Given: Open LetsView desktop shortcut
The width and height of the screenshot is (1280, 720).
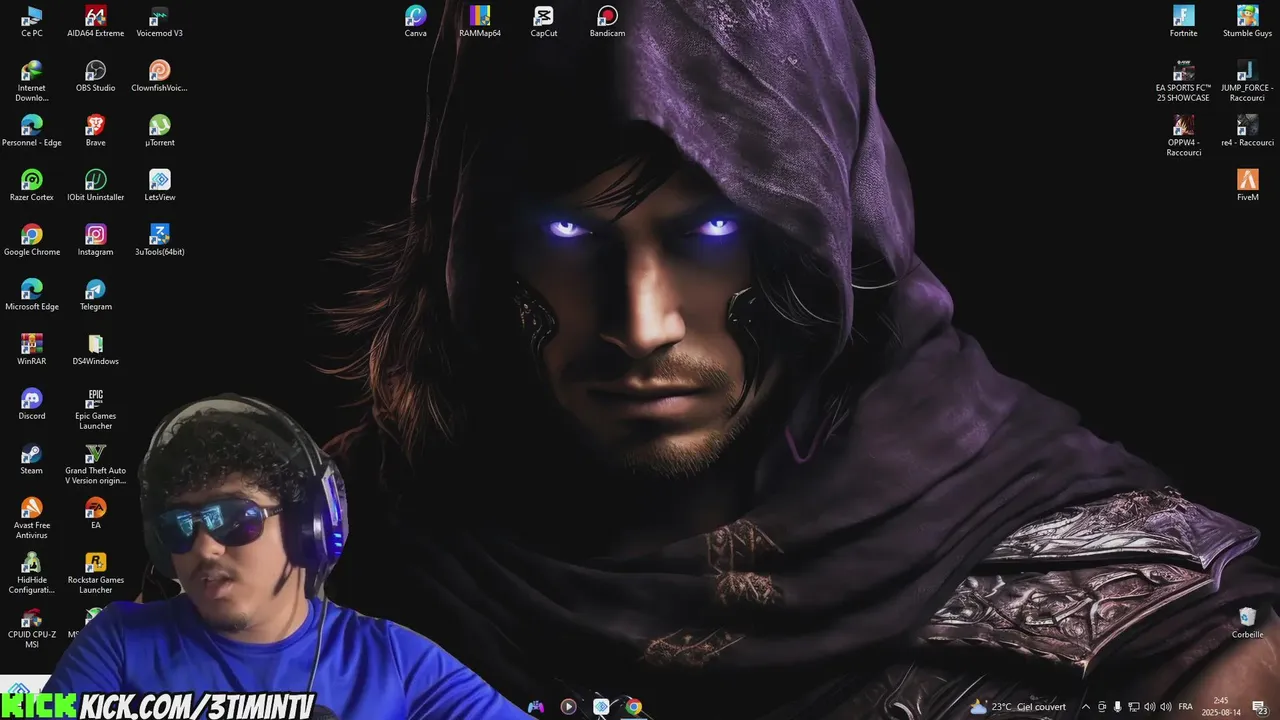Looking at the screenshot, I should click(160, 186).
